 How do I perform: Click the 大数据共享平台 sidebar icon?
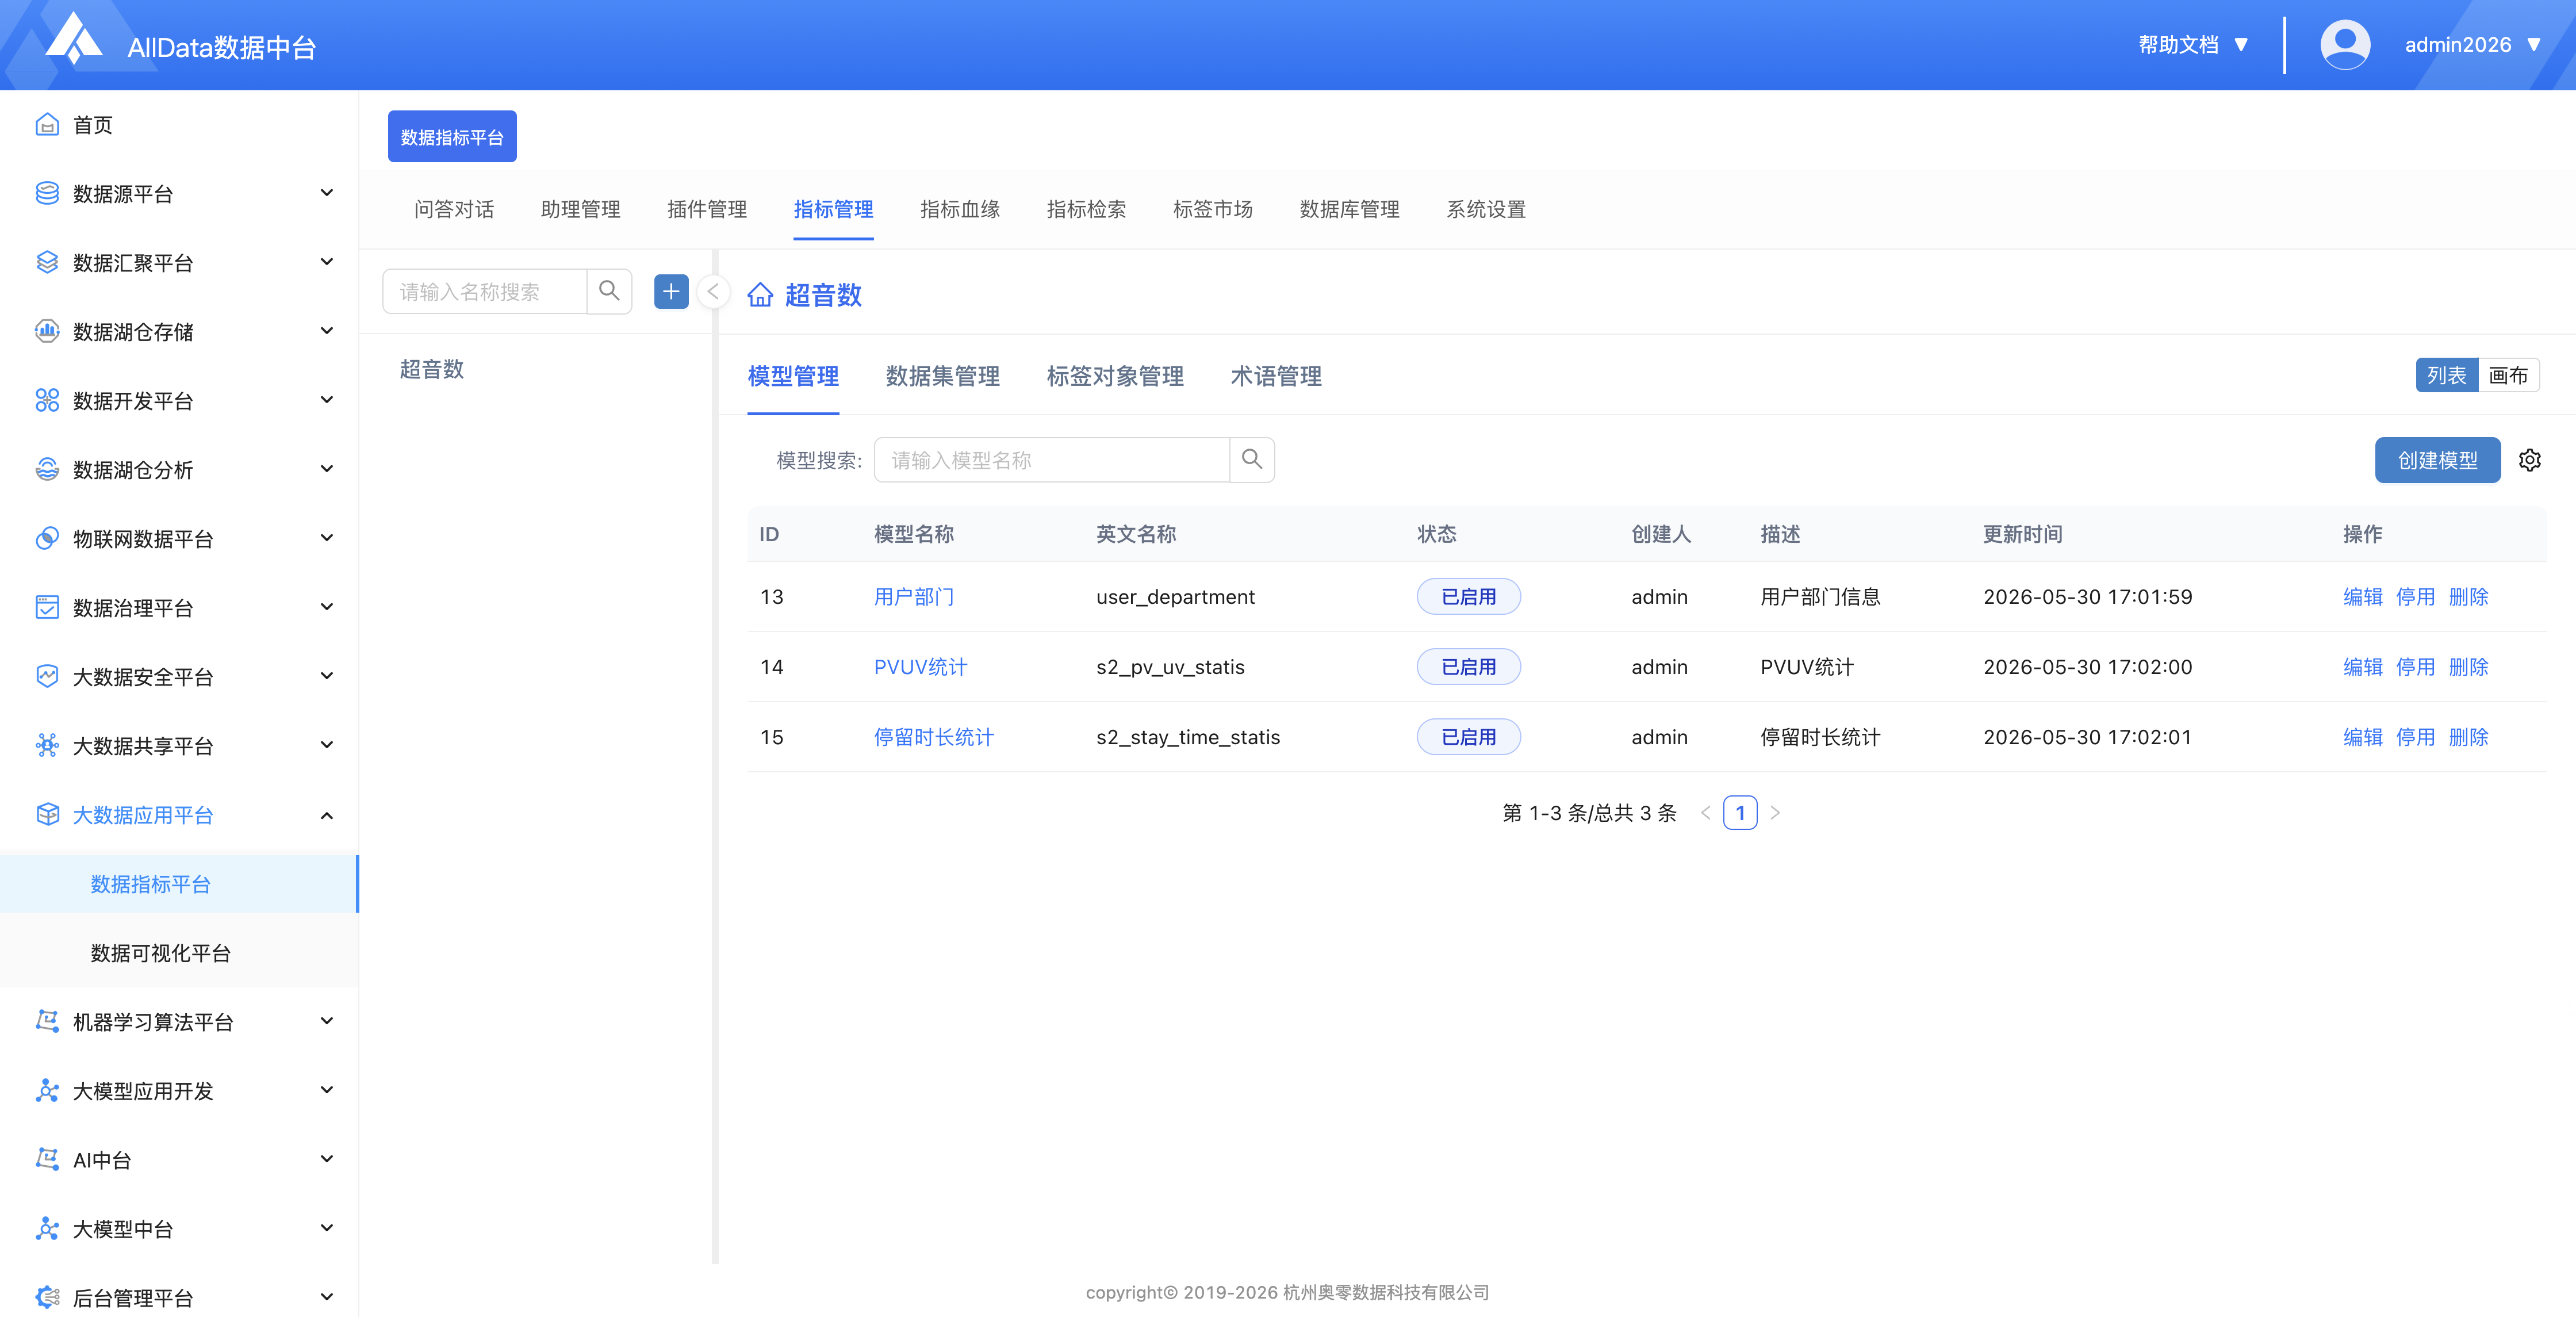(x=47, y=745)
